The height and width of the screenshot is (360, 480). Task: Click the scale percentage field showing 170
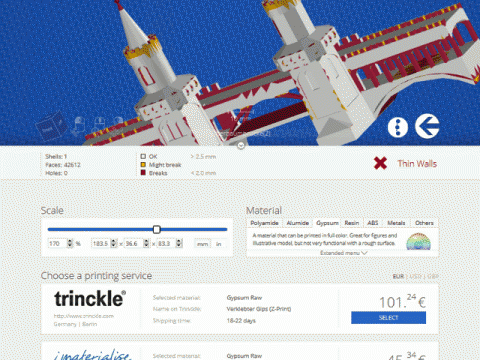coord(57,244)
